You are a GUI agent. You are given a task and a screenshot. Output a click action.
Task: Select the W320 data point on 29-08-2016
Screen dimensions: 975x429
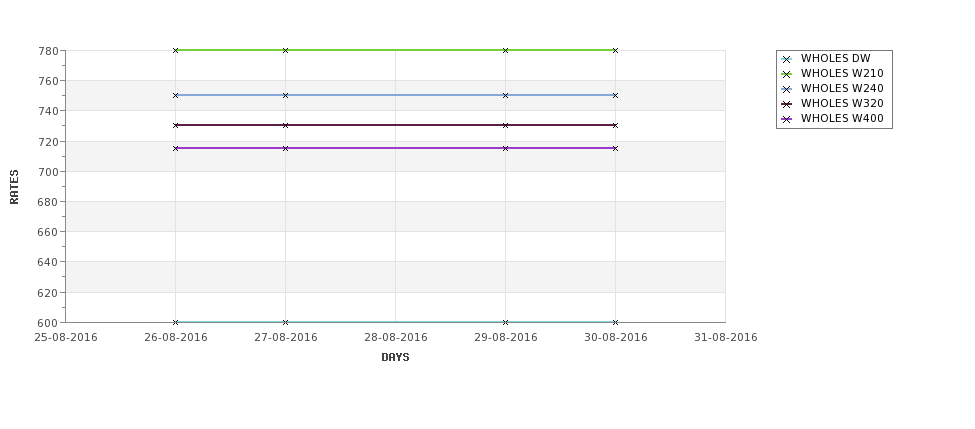point(506,126)
